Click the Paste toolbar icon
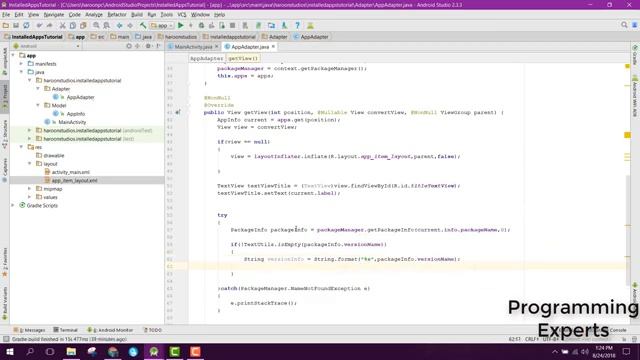The height and width of the screenshot is (360, 640). pyautogui.click(x=83, y=25)
